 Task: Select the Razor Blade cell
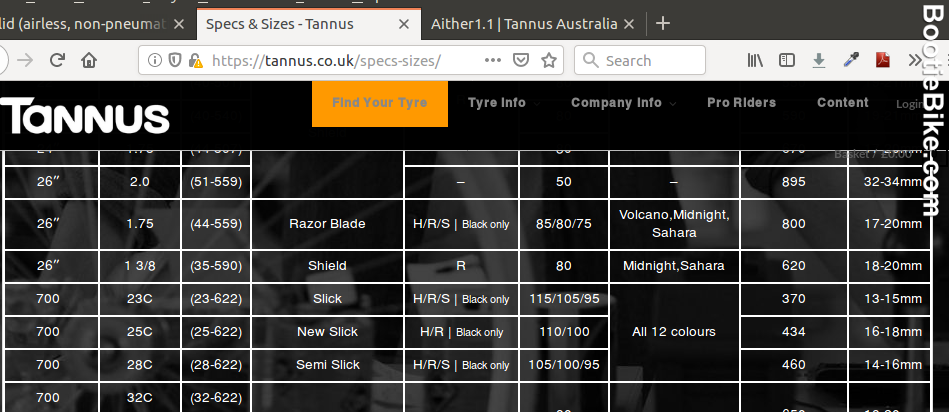(327, 224)
